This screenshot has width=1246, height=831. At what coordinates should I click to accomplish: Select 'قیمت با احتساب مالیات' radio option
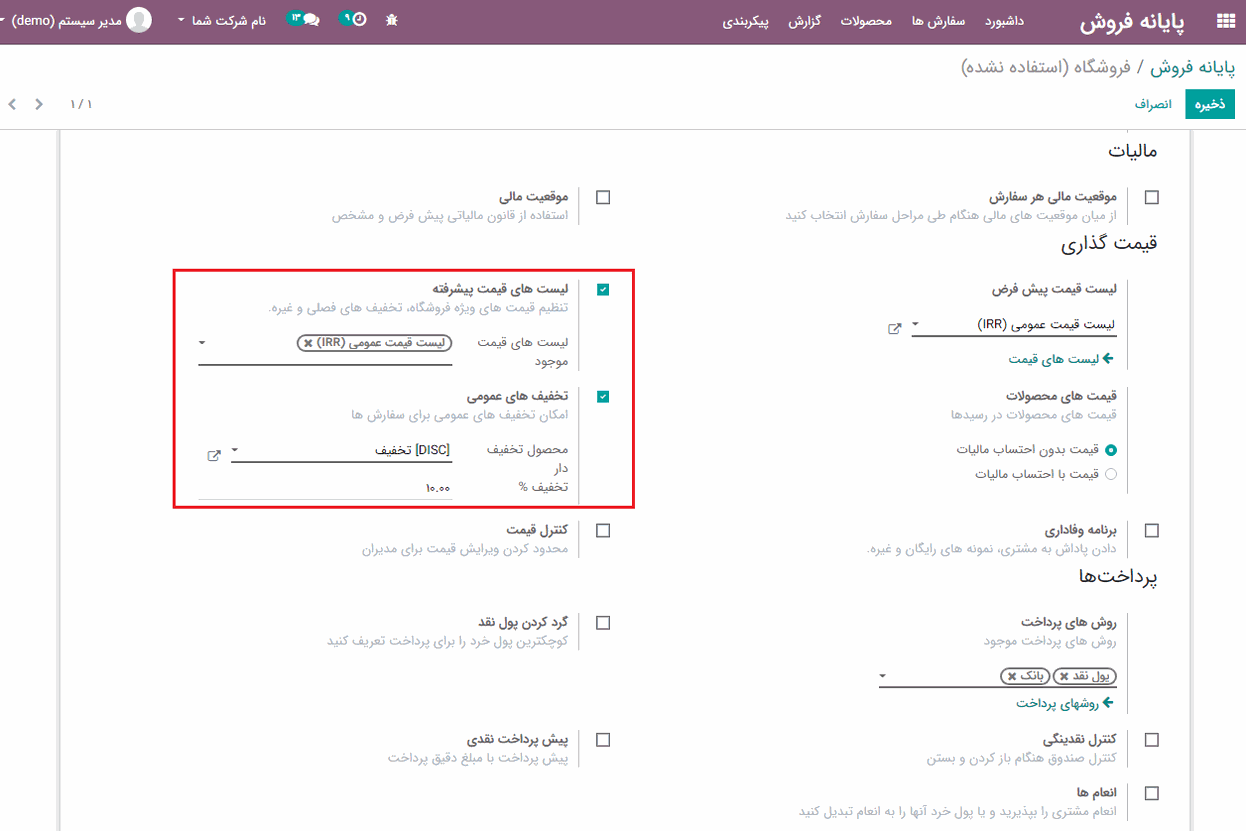click(1111, 474)
